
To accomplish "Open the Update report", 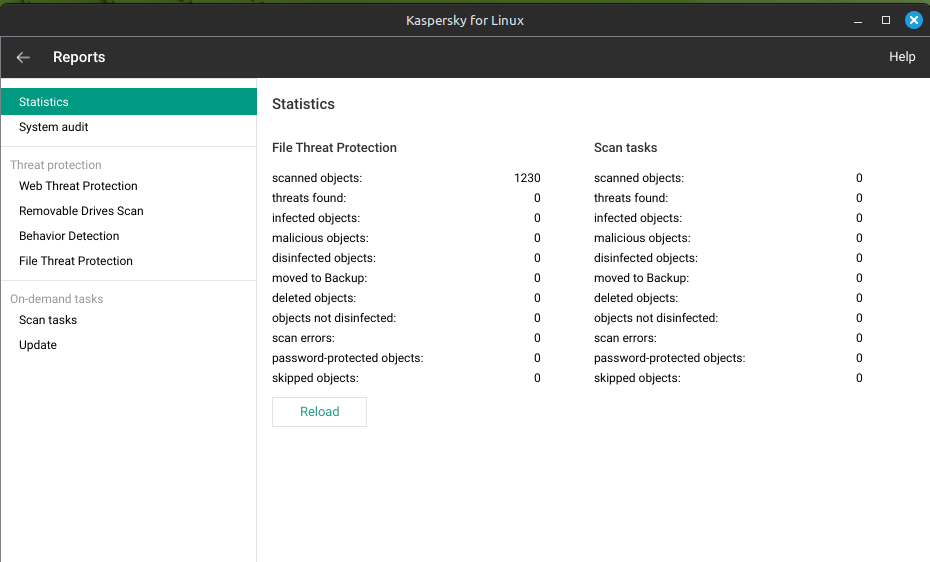I will tap(129, 344).
